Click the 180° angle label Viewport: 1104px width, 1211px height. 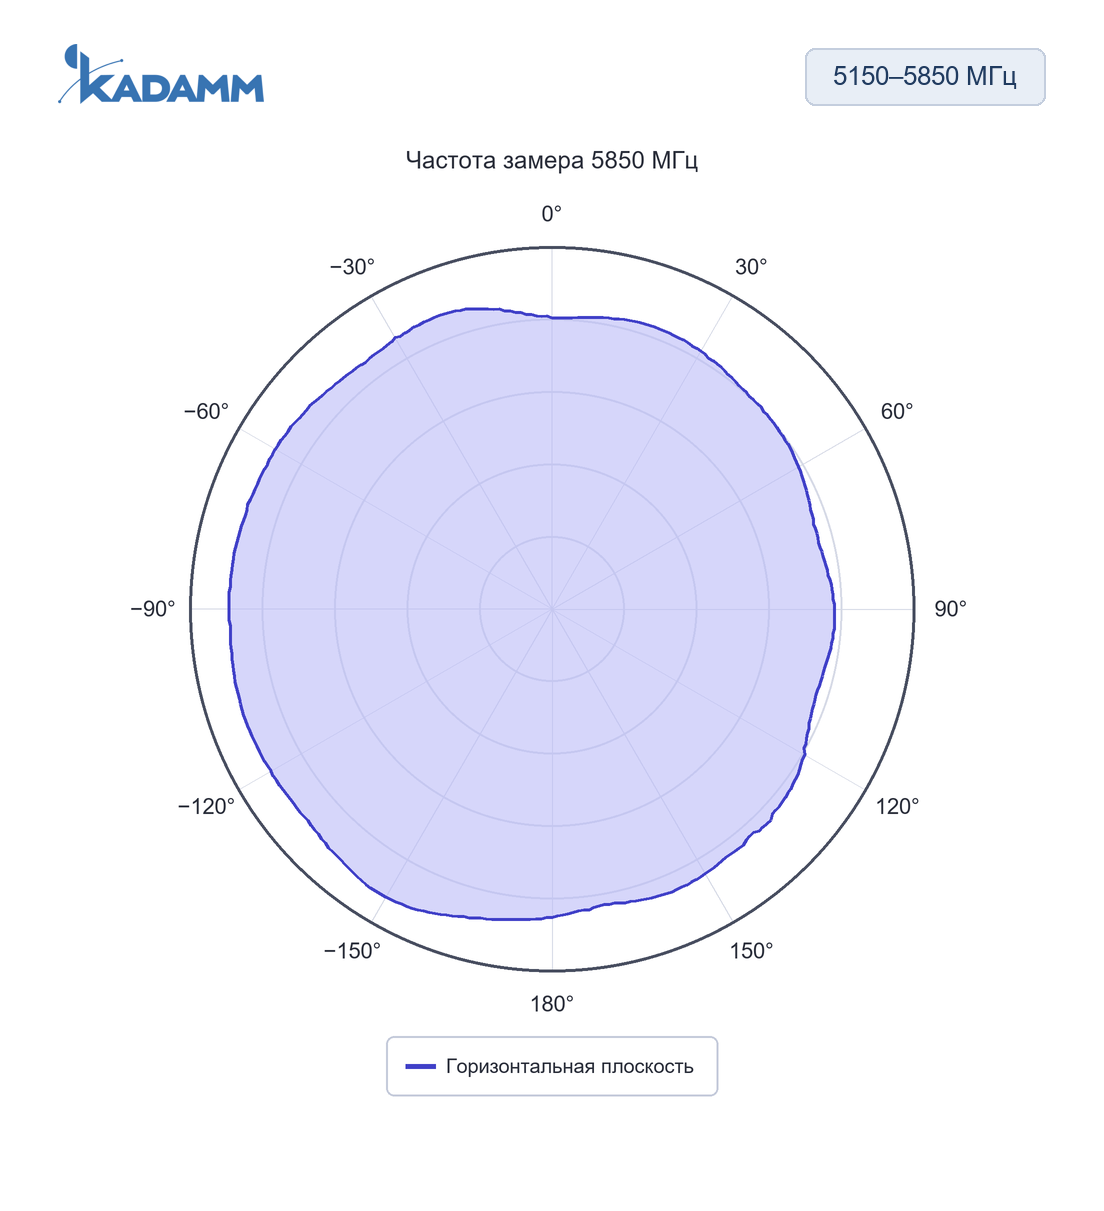[552, 1004]
